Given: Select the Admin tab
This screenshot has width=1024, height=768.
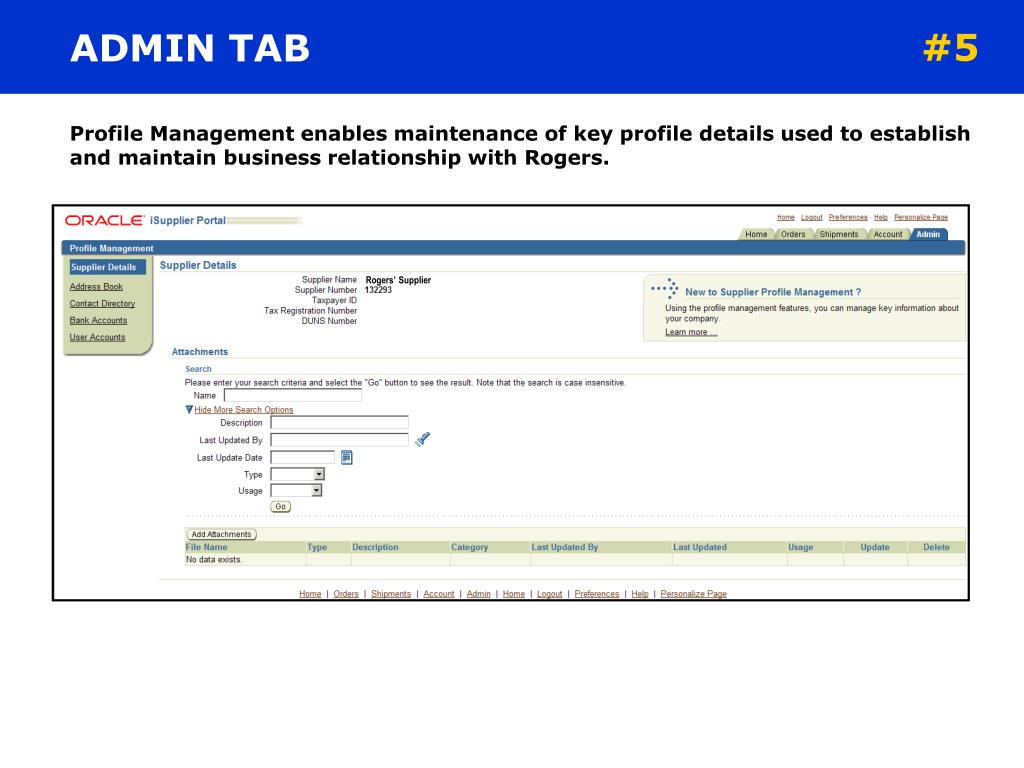Looking at the screenshot, I should (x=927, y=234).
